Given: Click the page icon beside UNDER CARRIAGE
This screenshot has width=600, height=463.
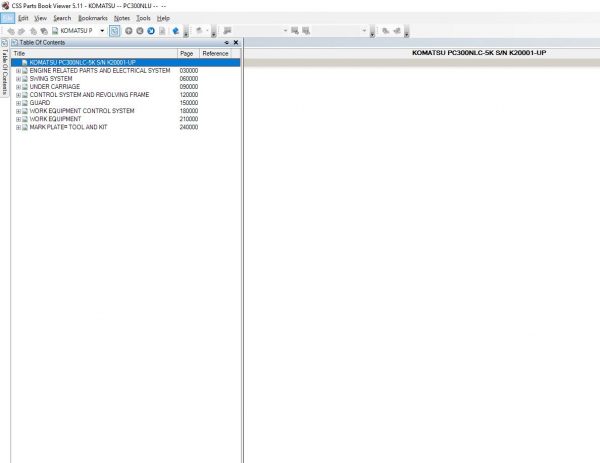Looking at the screenshot, I should 25,87.
